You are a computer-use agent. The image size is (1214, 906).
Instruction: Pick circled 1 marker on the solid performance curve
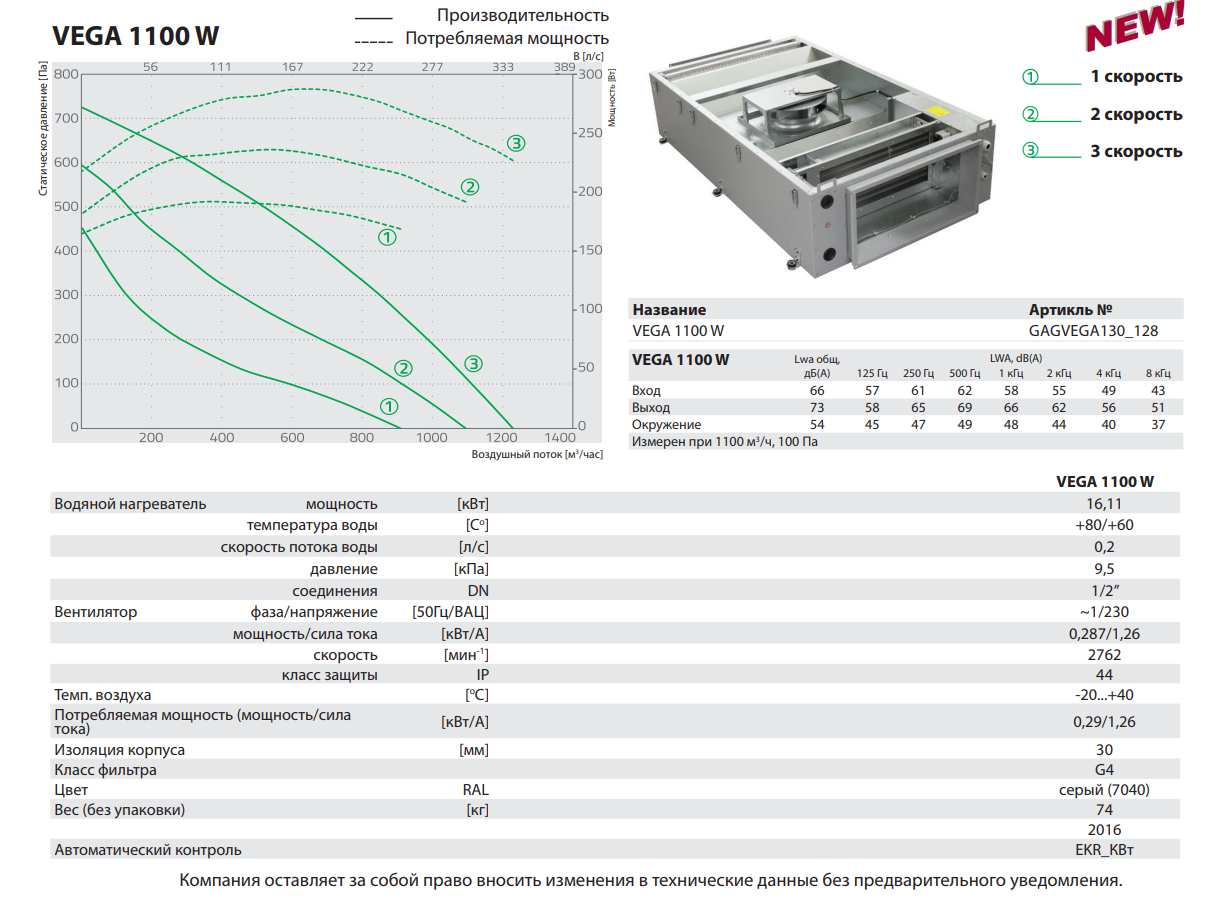coord(389,406)
